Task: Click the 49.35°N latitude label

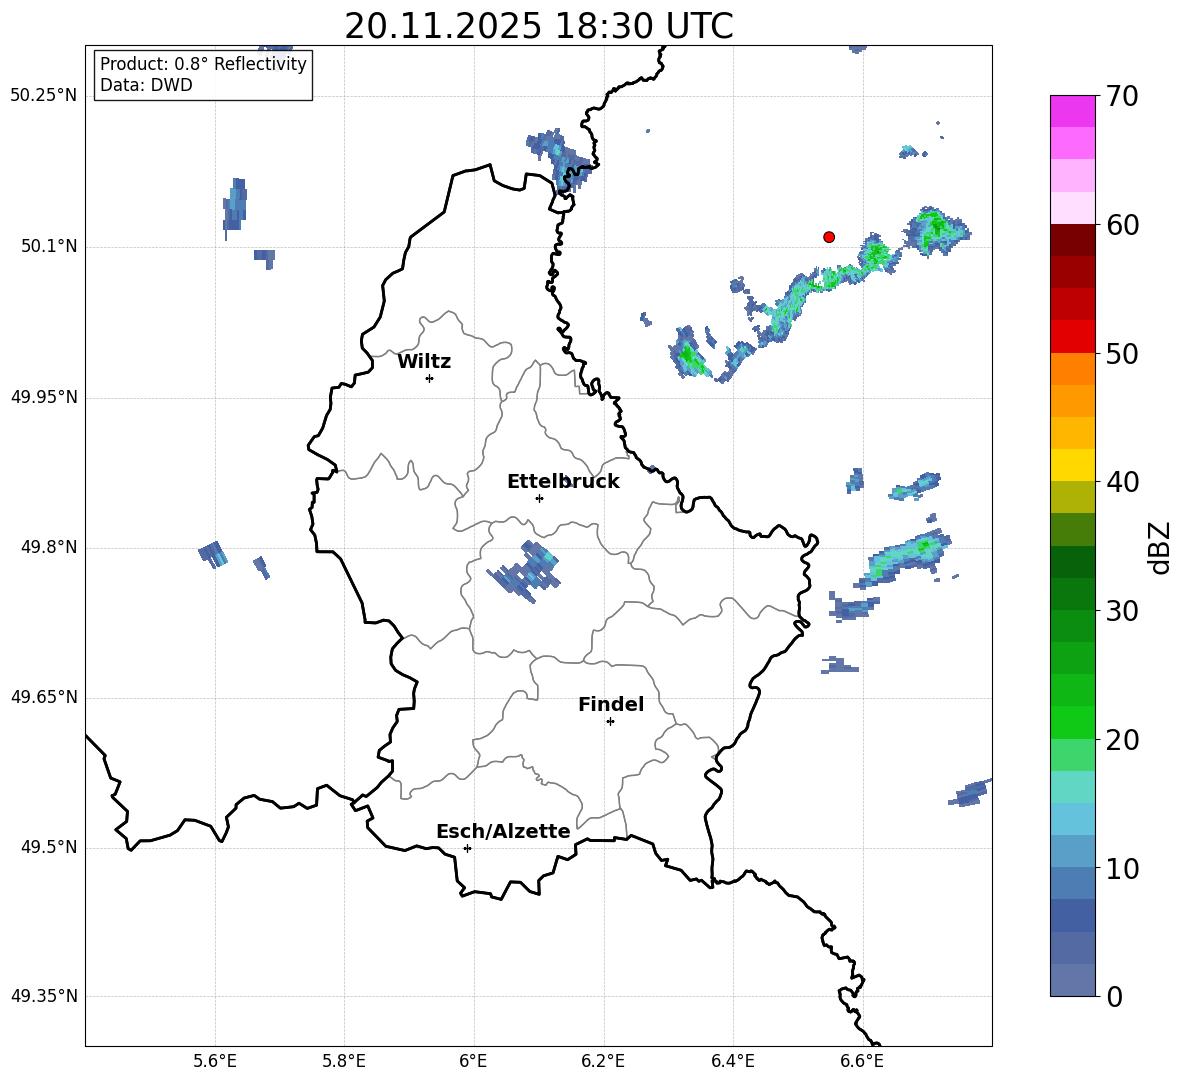Action: 44,996
